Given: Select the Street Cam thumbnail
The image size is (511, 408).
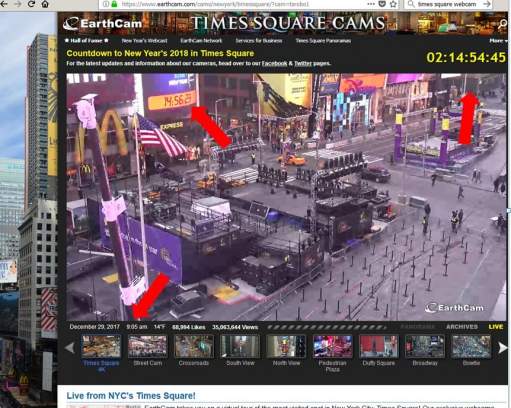Looking at the screenshot, I should [x=147, y=346].
